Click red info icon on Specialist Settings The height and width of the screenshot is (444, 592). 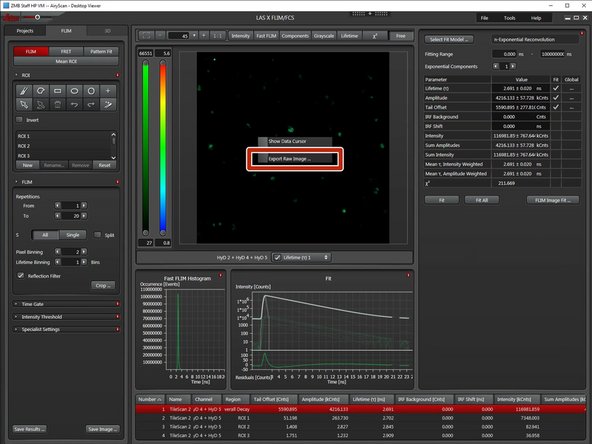click(117, 329)
